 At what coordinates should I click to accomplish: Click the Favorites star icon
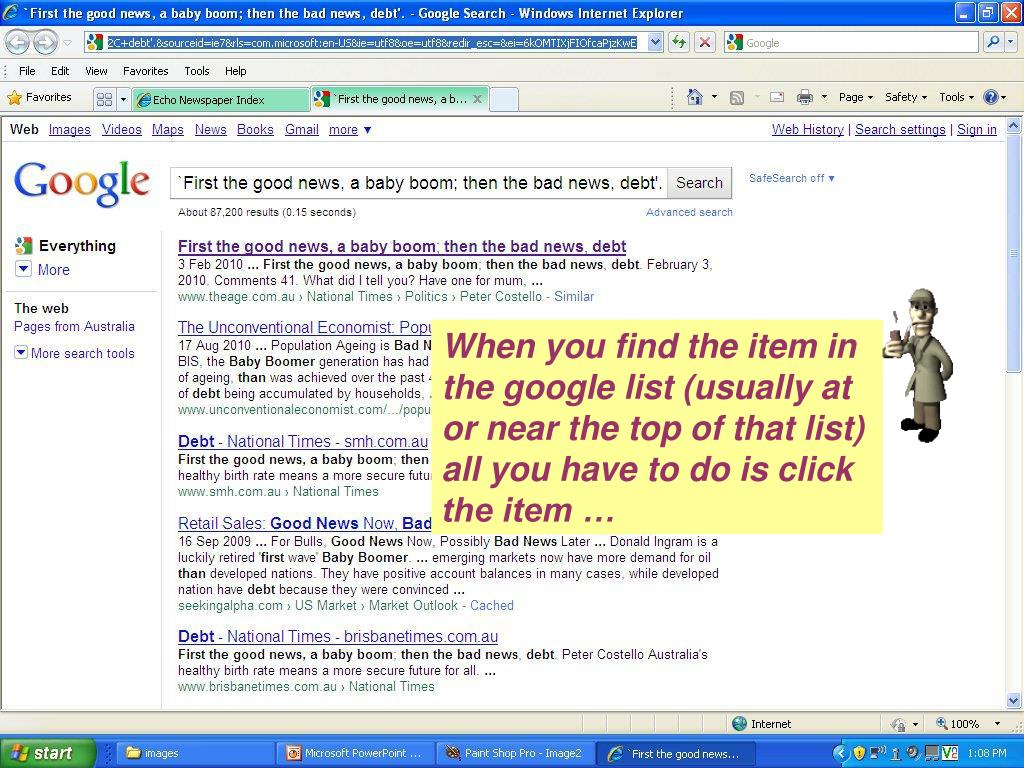click(14, 98)
